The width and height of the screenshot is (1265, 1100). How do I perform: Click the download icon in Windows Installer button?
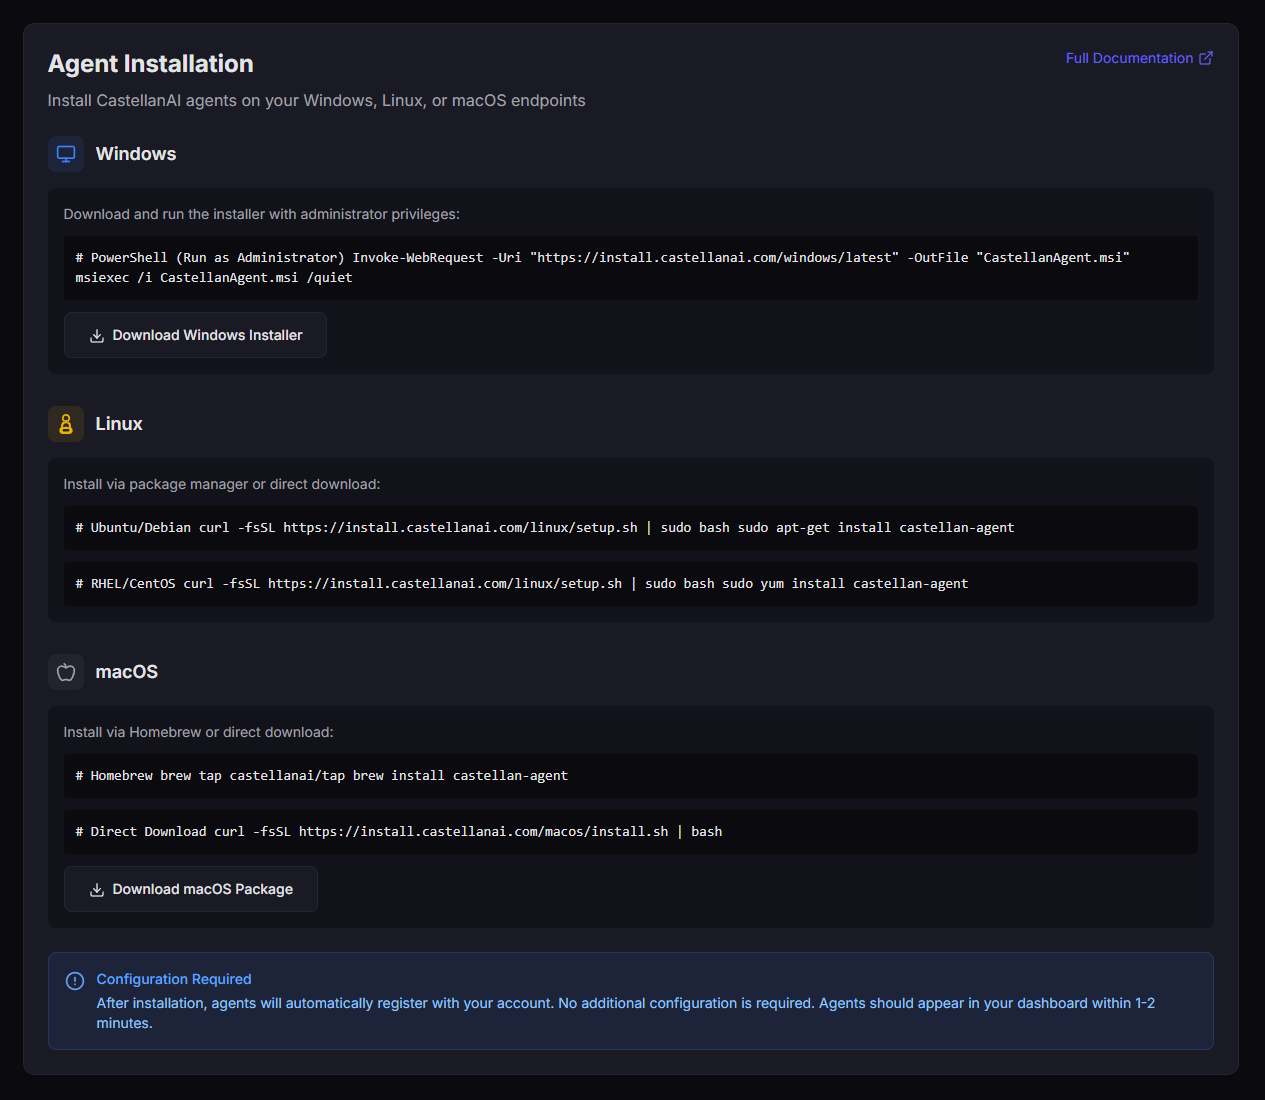tap(97, 336)
